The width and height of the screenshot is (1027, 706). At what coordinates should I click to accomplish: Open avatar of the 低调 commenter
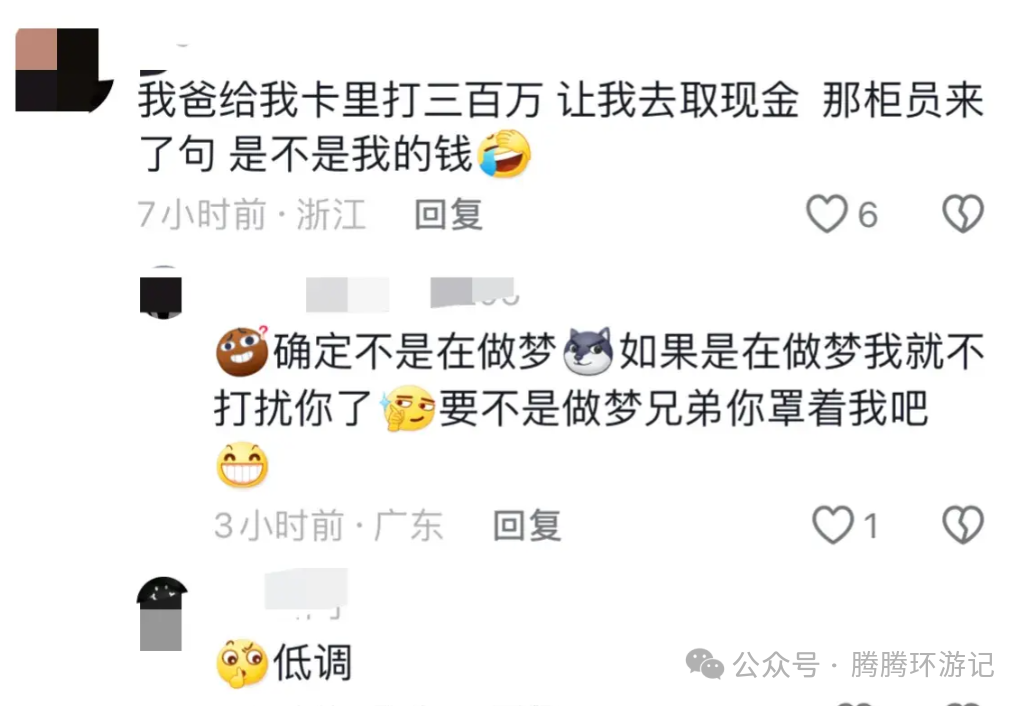pyautogui.click(x=161, y=614)
